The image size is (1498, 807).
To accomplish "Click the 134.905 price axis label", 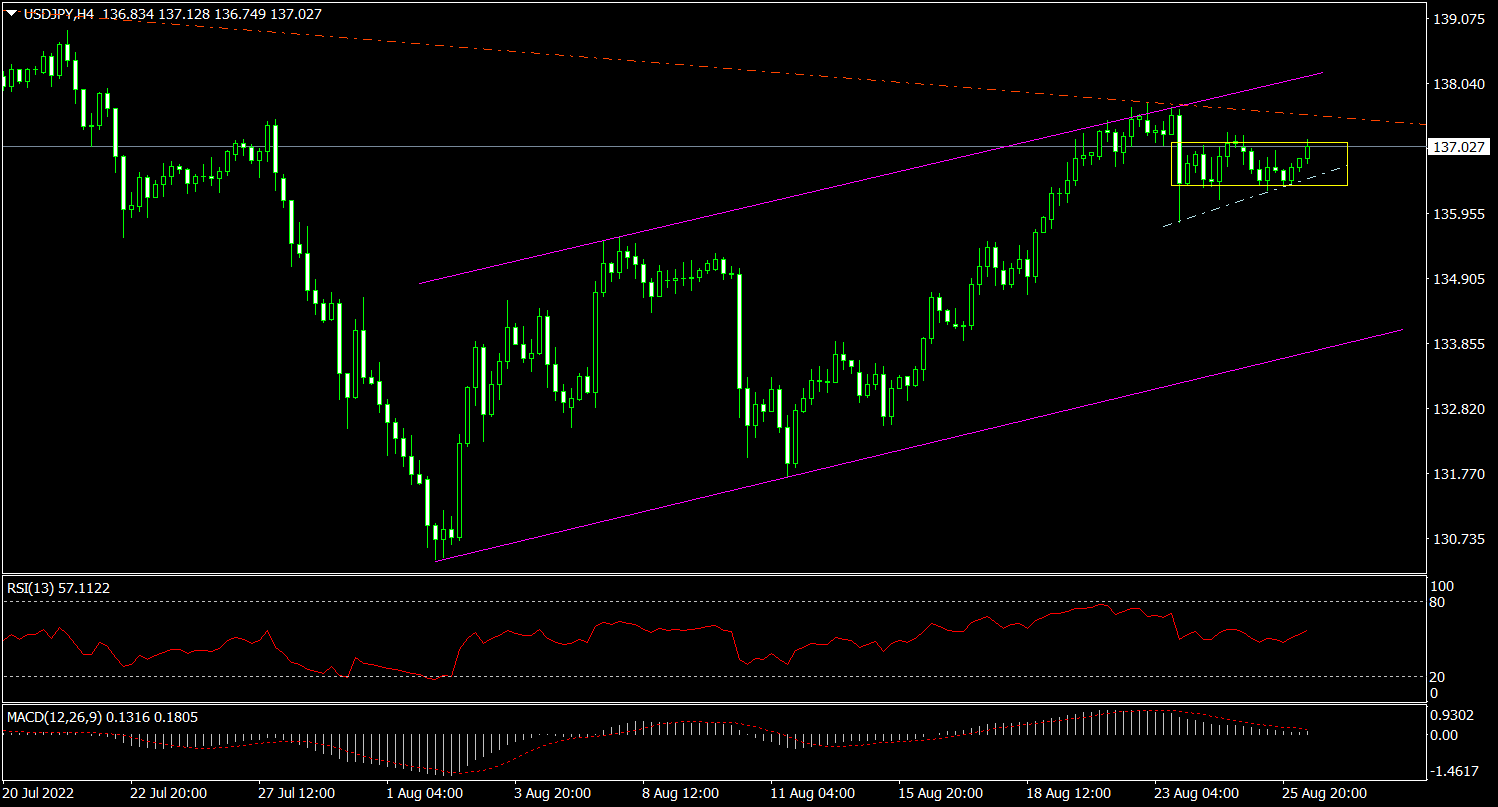I will pos(1458,279).
